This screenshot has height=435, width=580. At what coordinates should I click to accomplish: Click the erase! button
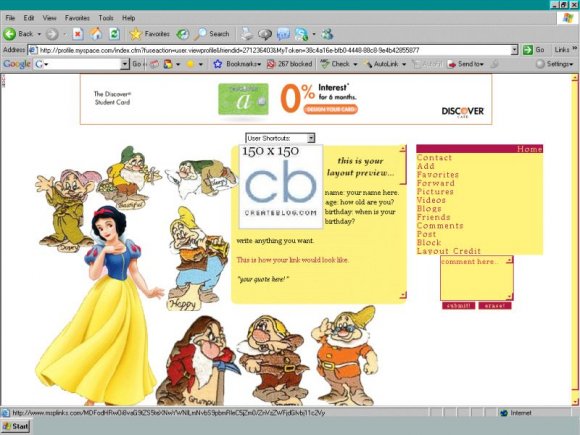click(495, 306)
